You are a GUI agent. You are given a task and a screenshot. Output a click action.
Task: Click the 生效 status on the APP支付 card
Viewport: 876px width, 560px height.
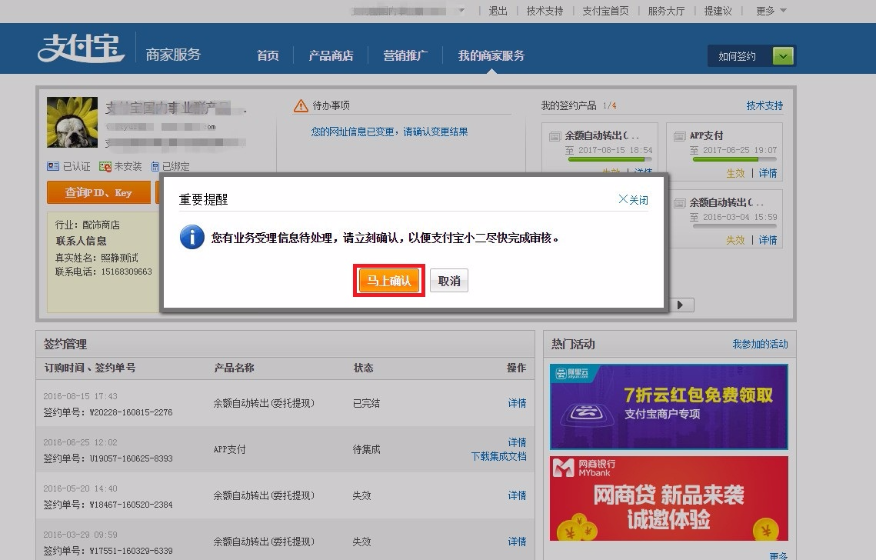pyautogui.click(x=735, y=173)
